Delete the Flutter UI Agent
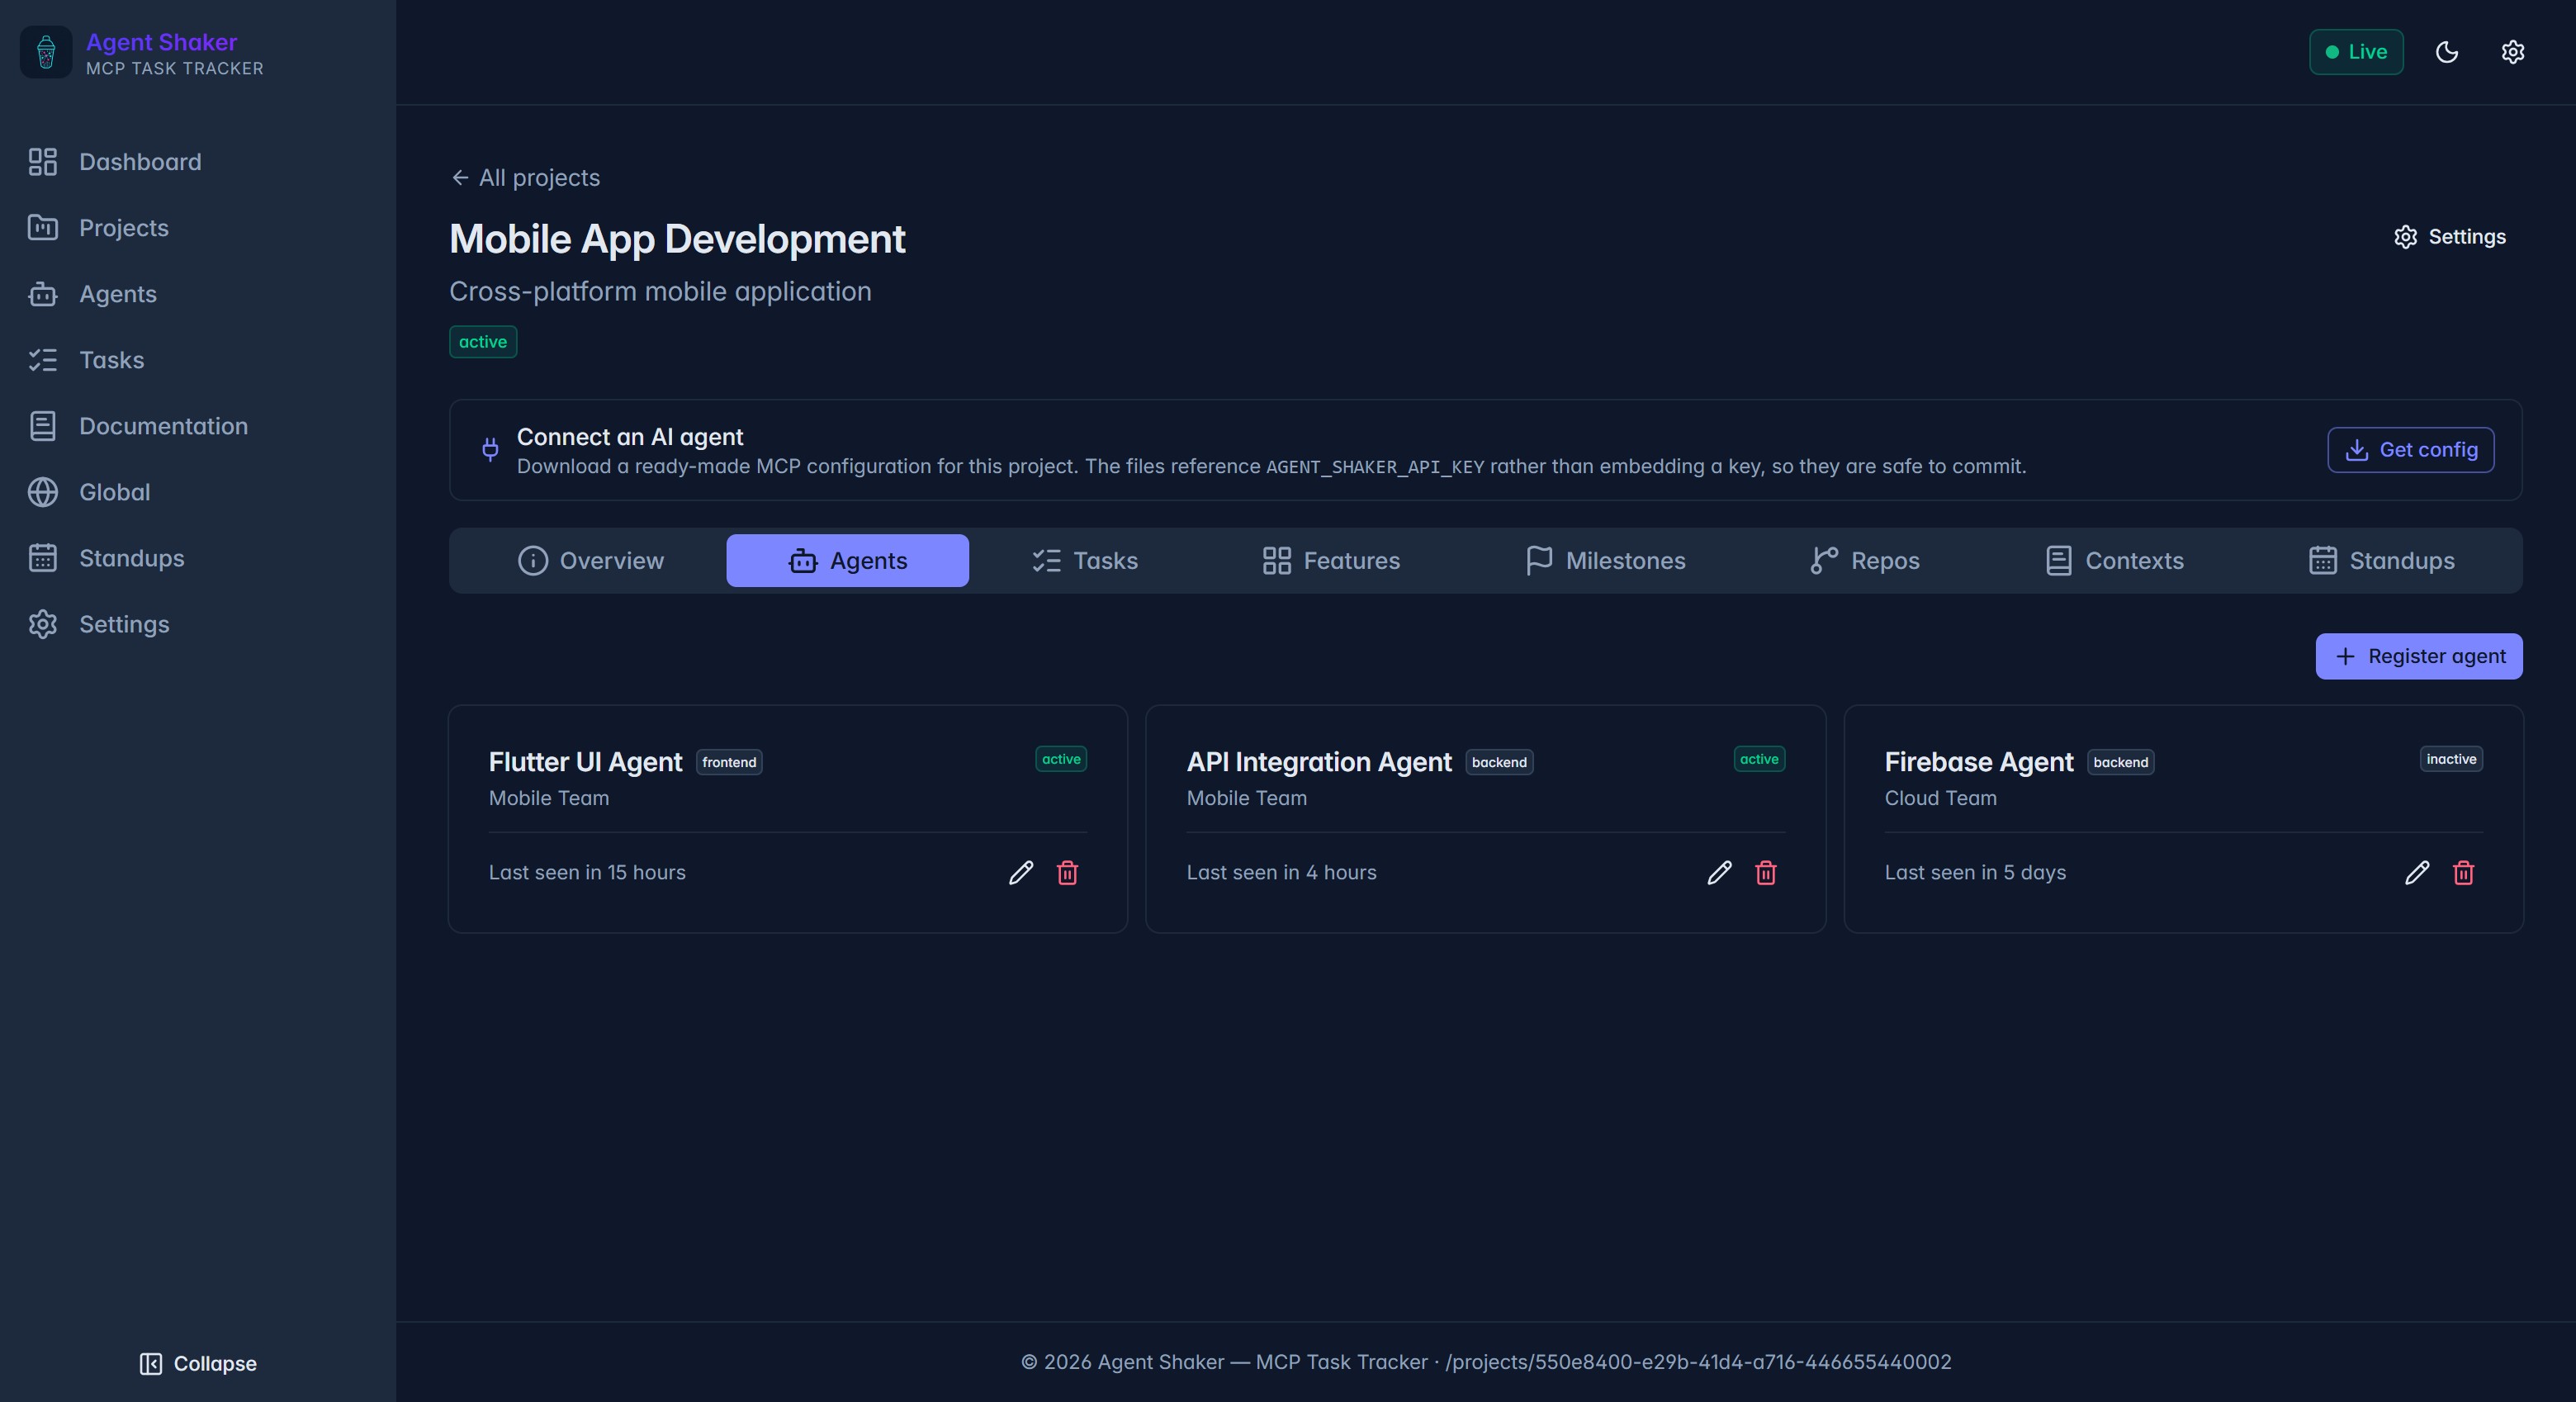Image resolution: width=2576 pixels, height=1402 pixels. click(1067, 873)
